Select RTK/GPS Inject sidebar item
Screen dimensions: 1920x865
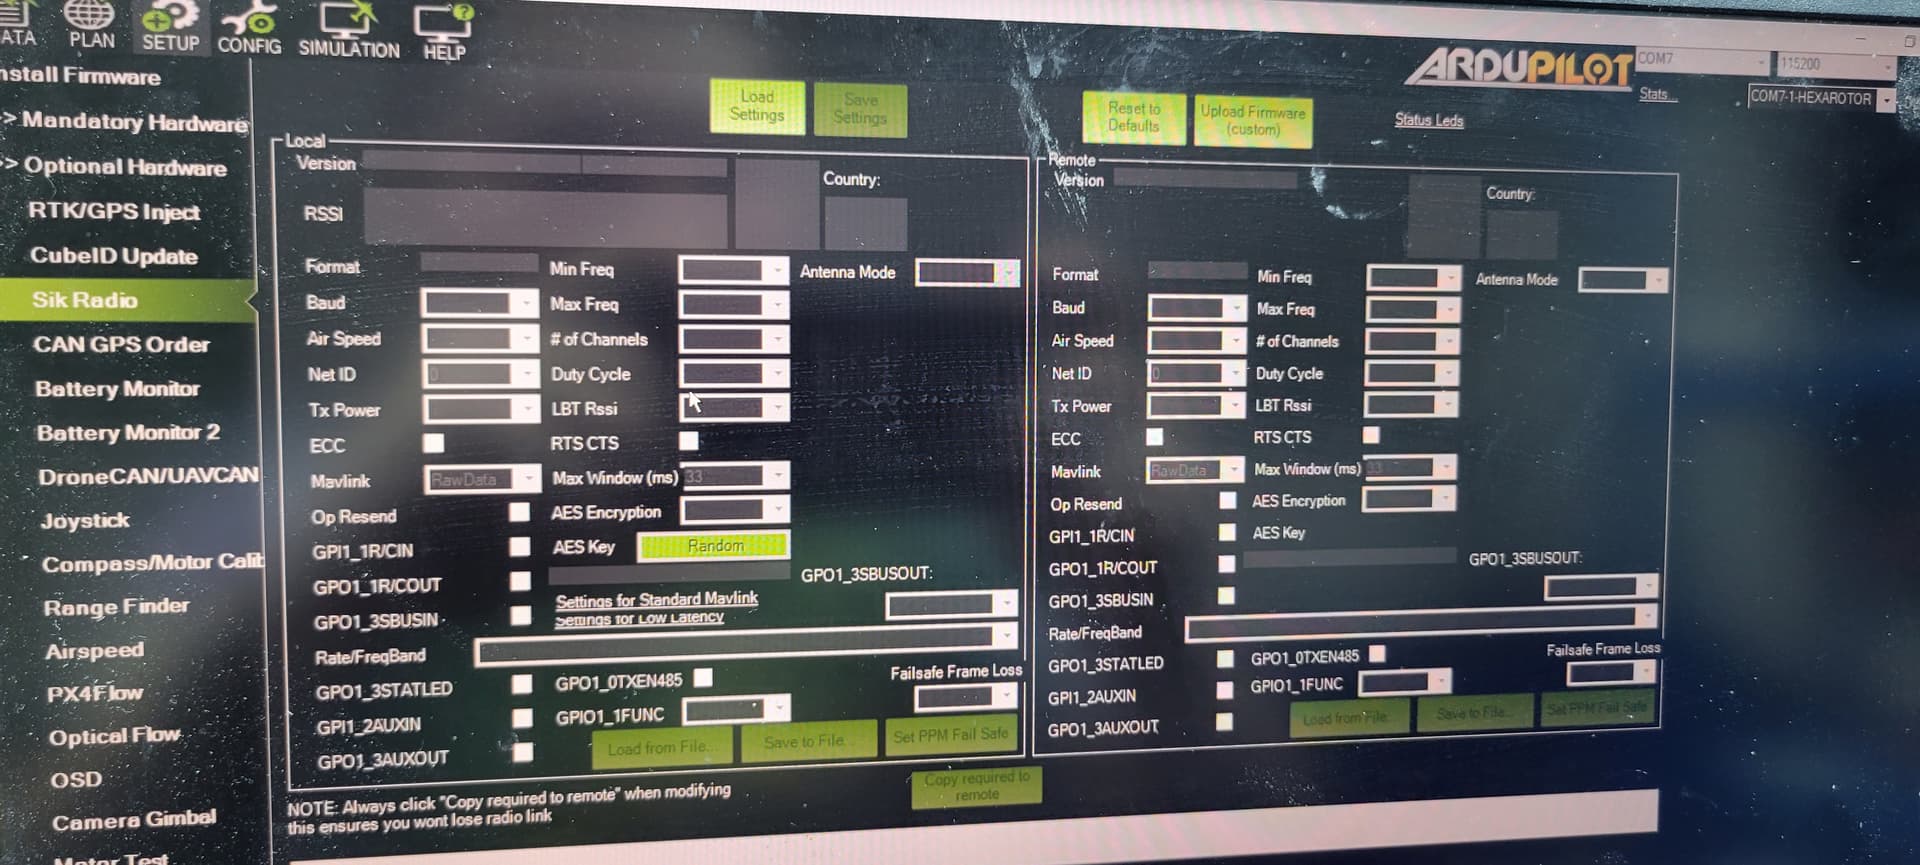pos(114,211)
